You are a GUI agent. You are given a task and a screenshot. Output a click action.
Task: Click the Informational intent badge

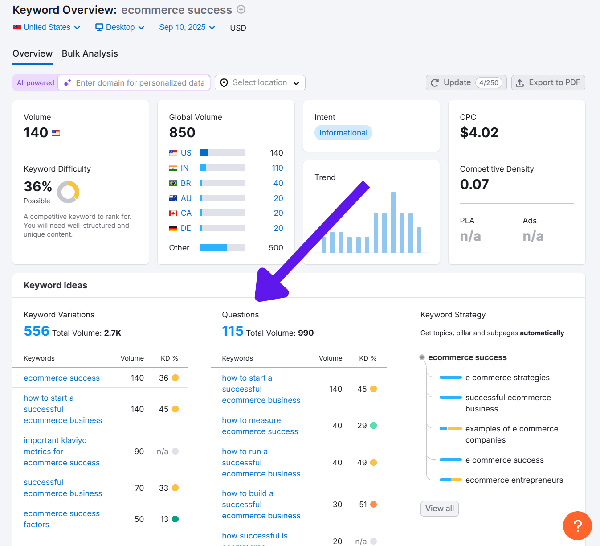[x=342, y=132]
